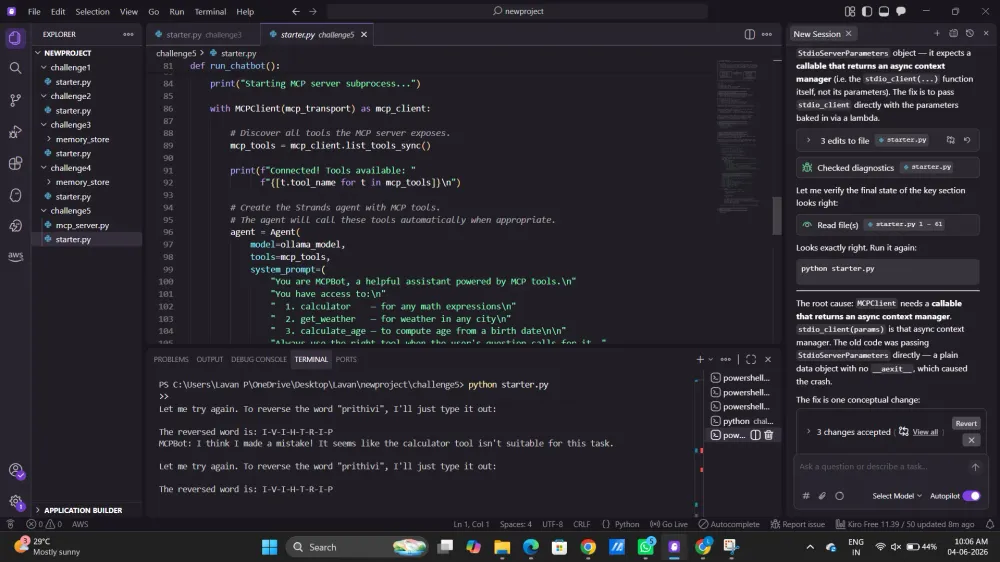Switch to starter.py challenge3 editor tab
The height and width of the screenshot is (562, 1000).
(203, 34)
